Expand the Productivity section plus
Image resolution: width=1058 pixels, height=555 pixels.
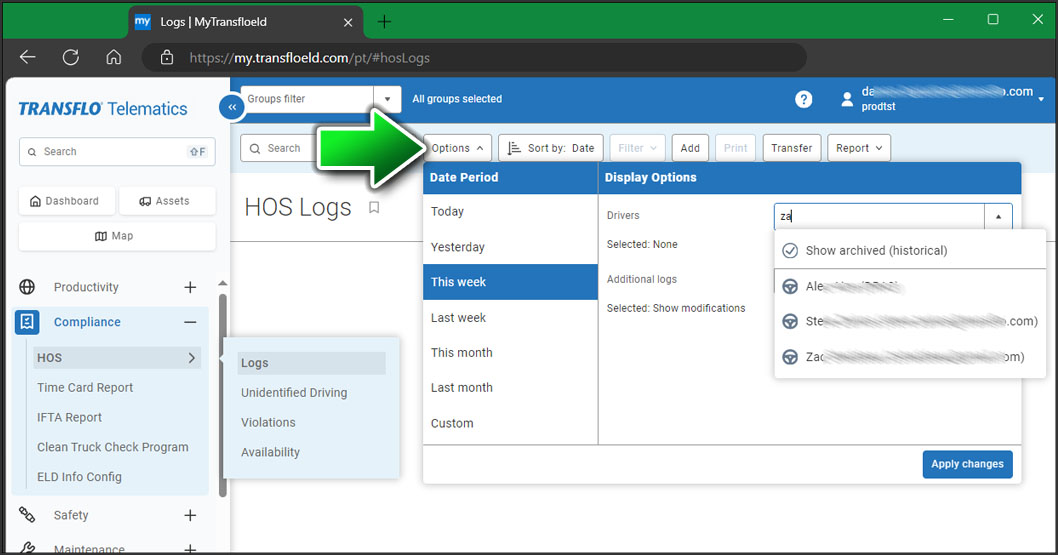coord(190,287)
